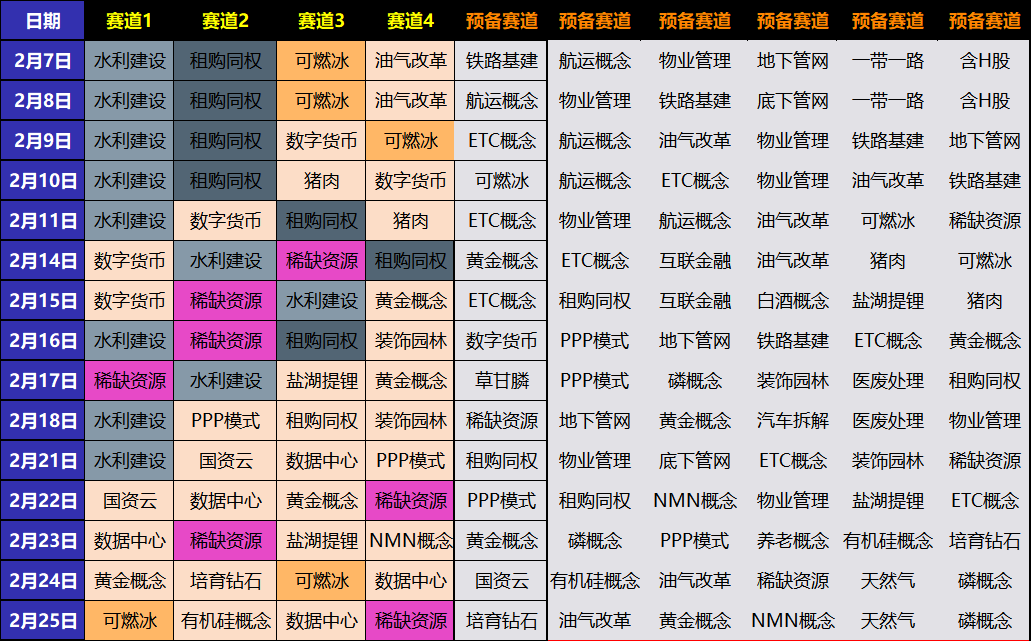Click 可燃冰 in the 2月25日 row

click(x=129, y=621)
